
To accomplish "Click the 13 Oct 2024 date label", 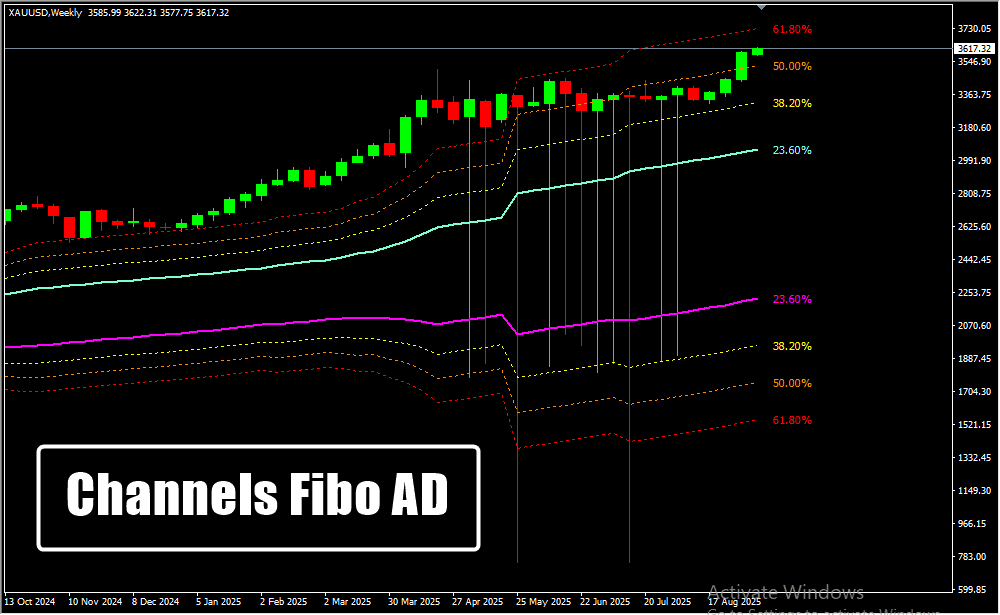I will pos(32,602).
